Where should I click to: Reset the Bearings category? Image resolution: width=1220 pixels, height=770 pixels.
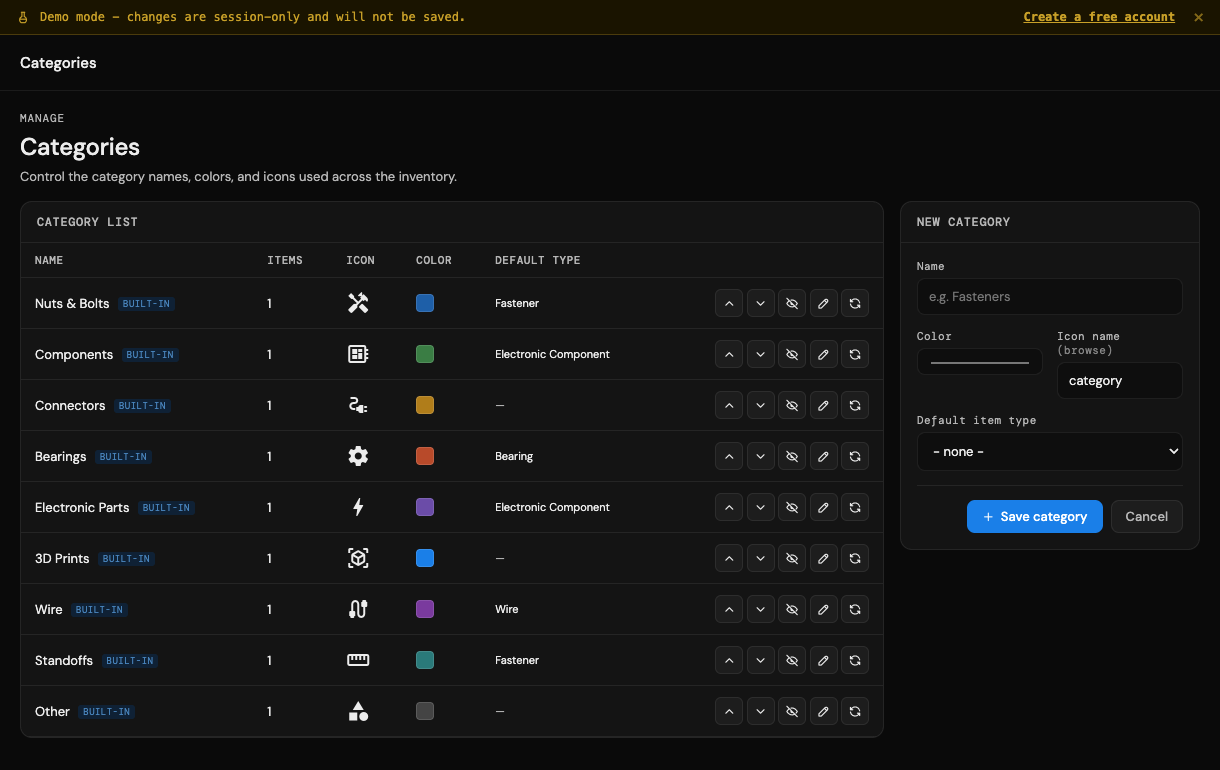coord(855,456)
